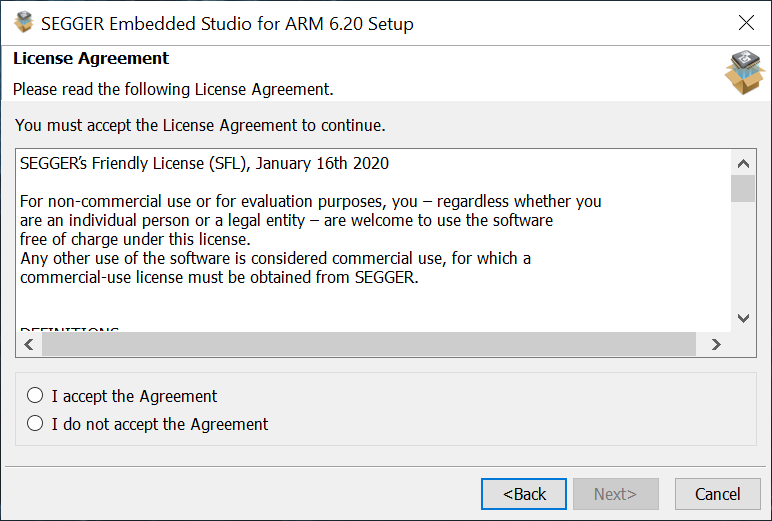Close the Setup window
772x521 pixels.
pyautogui.click(x=746, y=22)
